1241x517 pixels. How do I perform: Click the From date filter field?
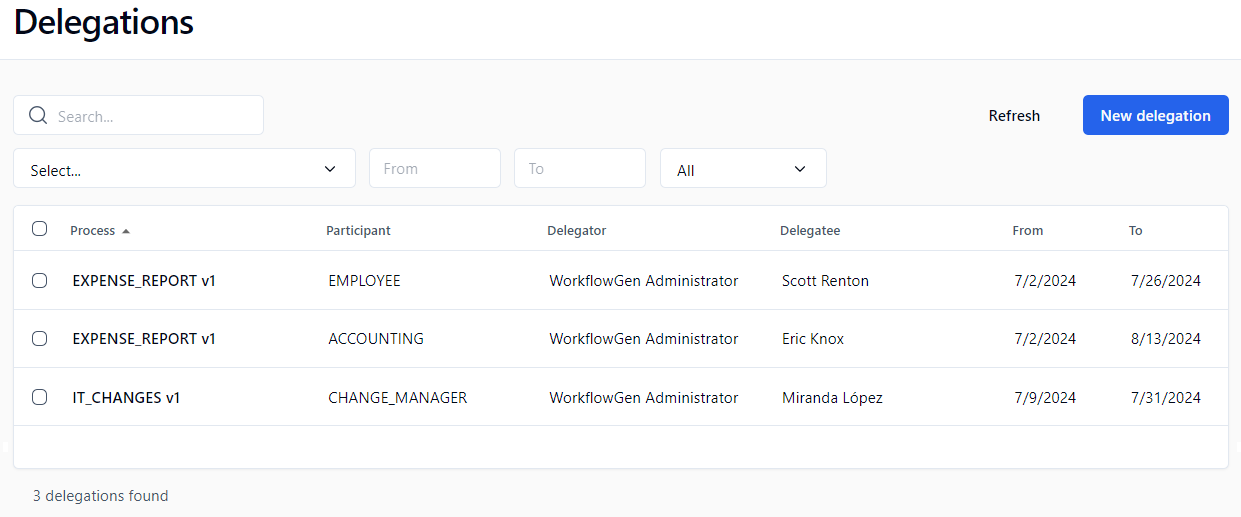coord(434,169)
